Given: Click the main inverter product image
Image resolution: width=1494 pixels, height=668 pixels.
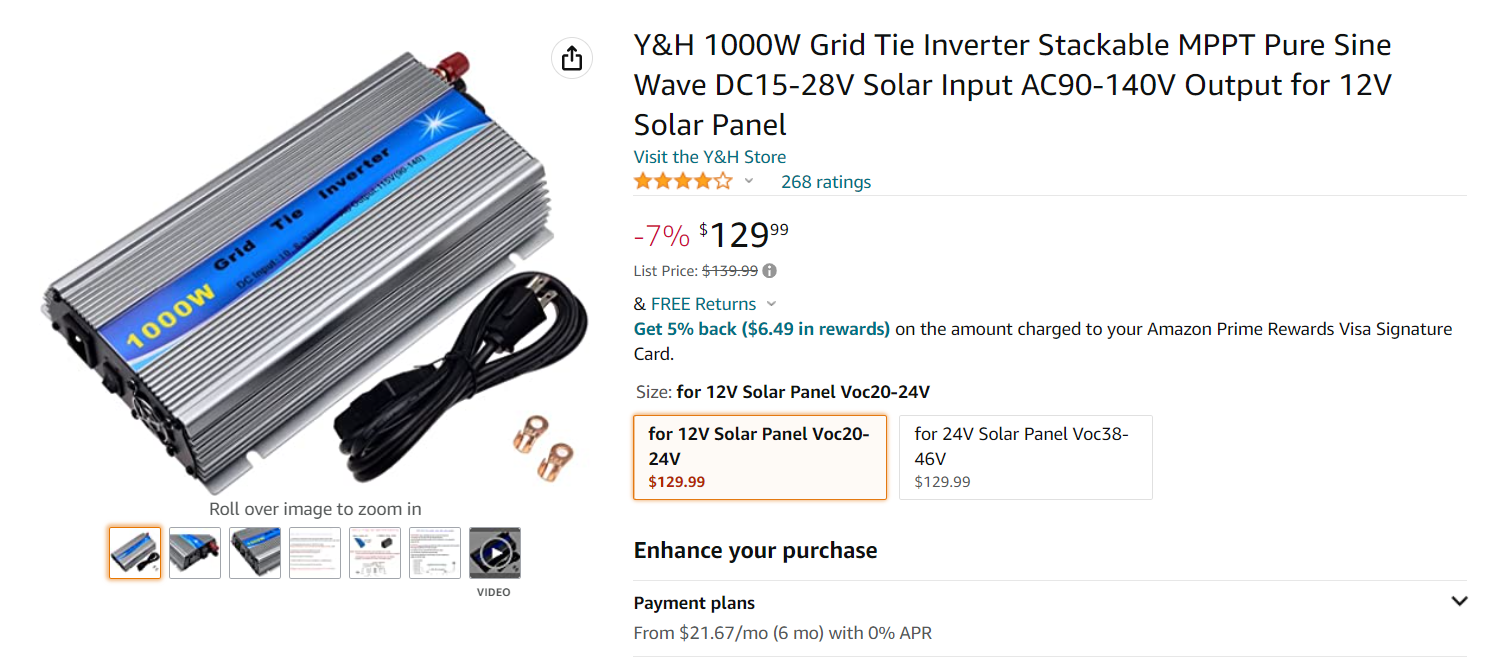Looking at the screenshot, I should pyautogui.click(x=300, y=280).
